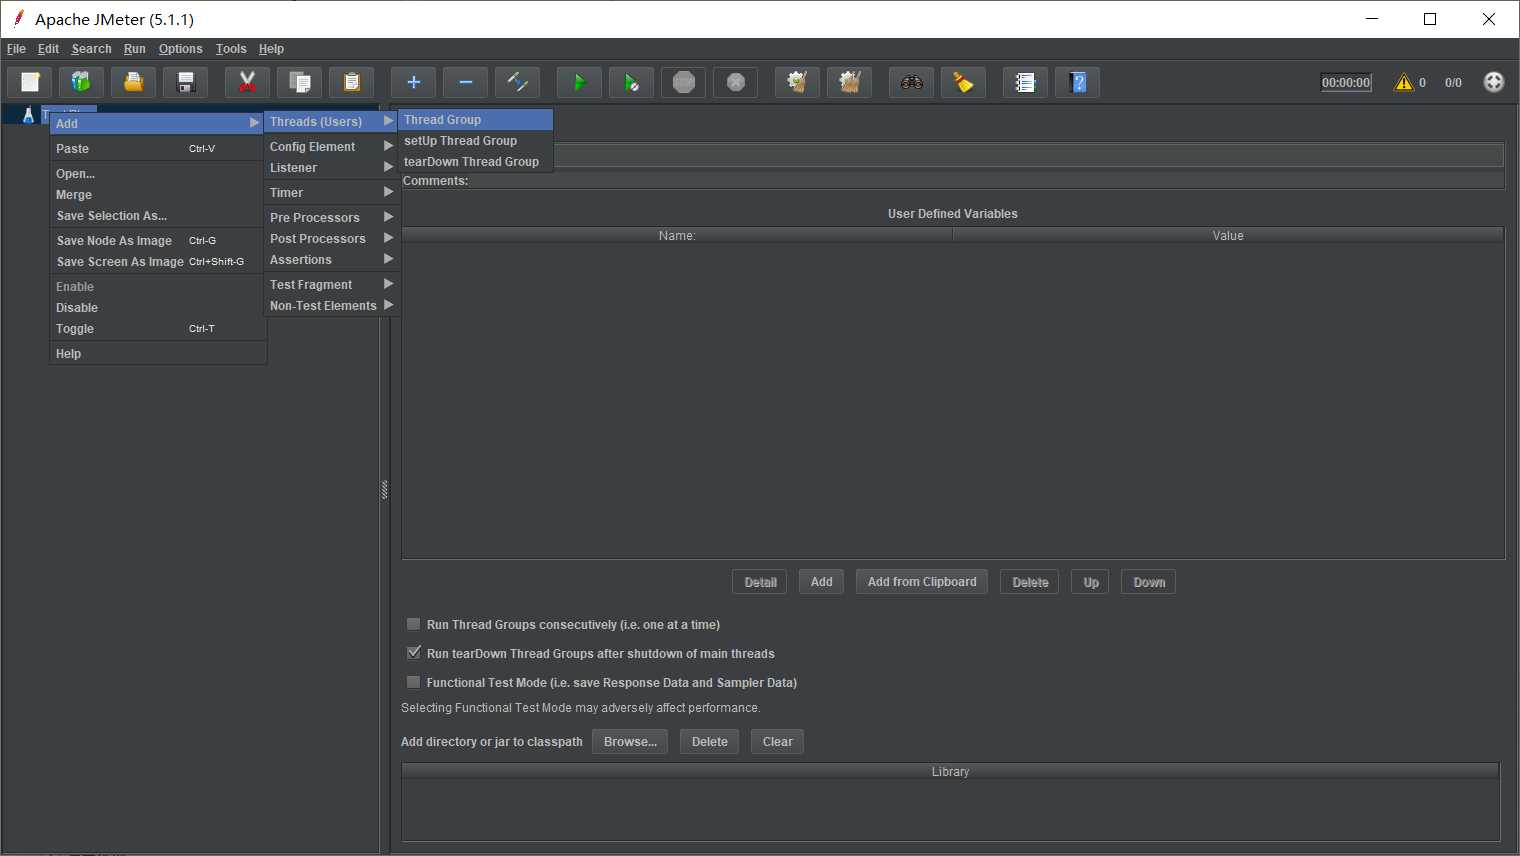The width and height of the screenshot is (1520, 856).
Task: Expand the Test Fragment submenu
Action: (x=331, y=284)
